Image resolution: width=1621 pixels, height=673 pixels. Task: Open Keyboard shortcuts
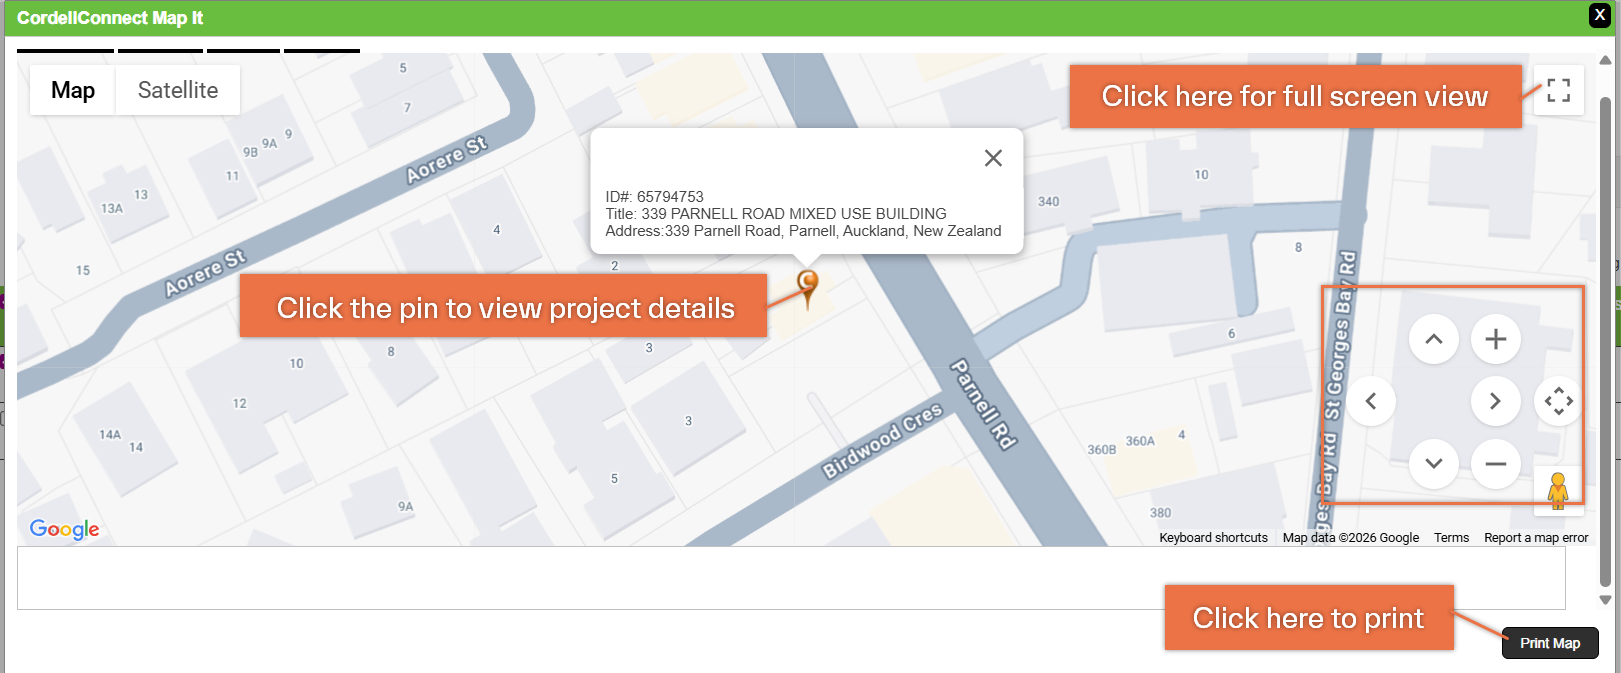pos(1213,538)
